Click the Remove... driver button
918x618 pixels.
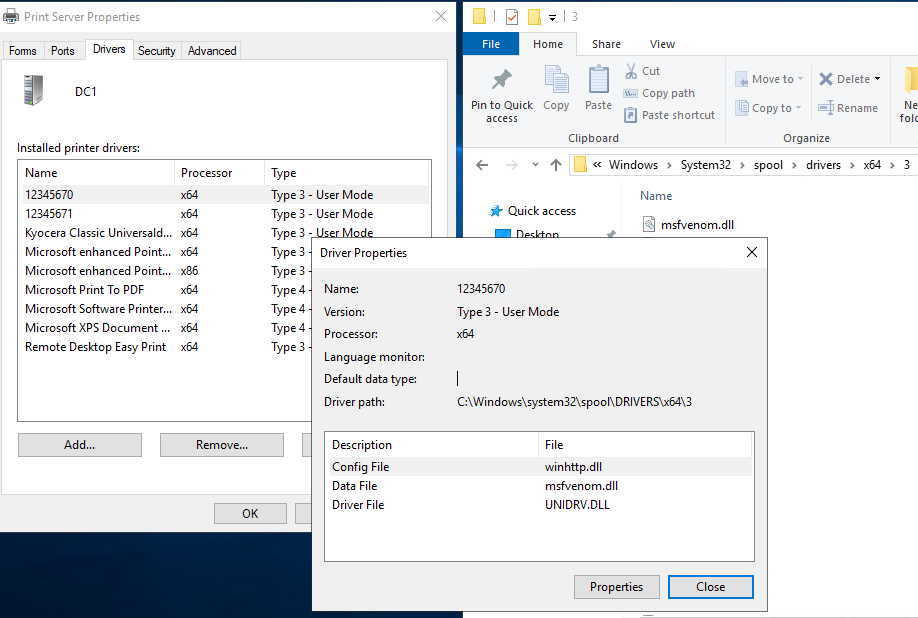(222, 445)
